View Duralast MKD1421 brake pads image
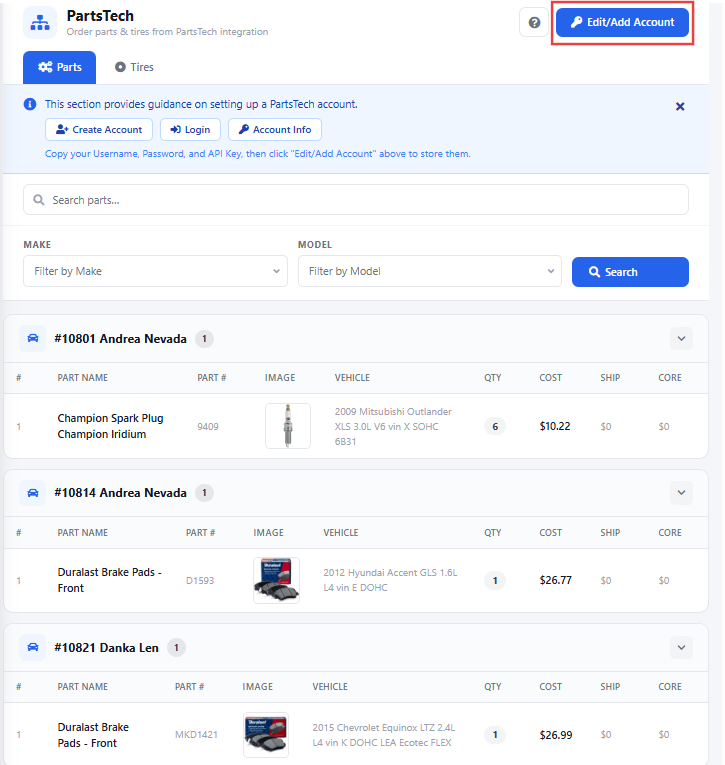 [266, 735]
